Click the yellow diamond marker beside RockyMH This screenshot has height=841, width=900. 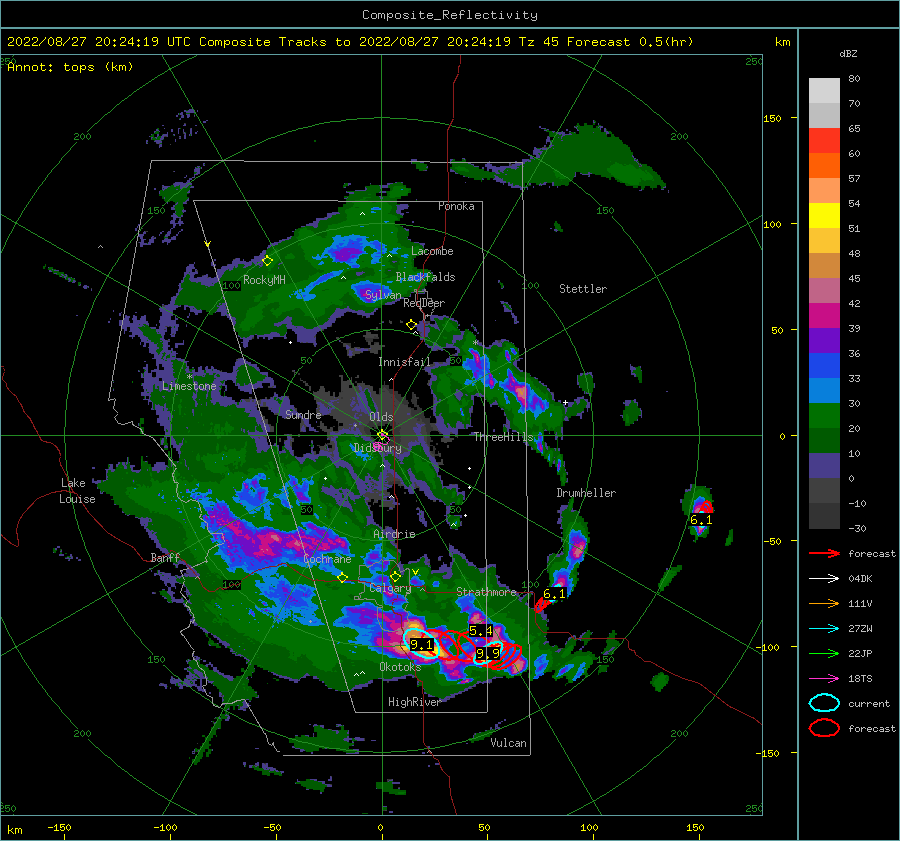click(x=267, y=261)
